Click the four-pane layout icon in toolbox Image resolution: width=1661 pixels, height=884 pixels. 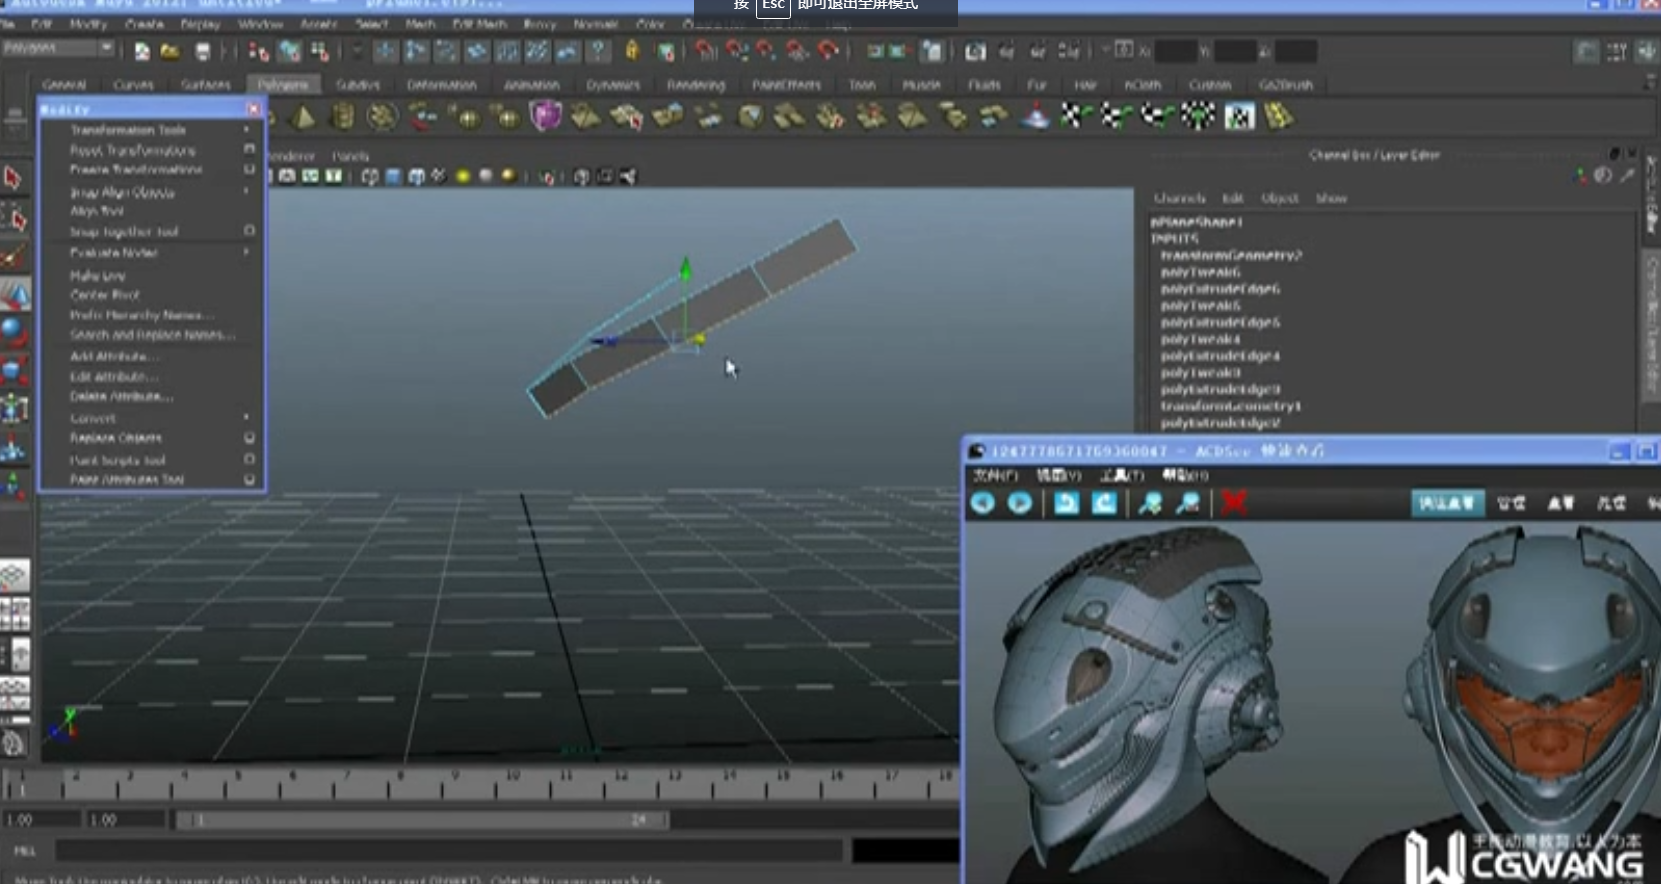(x=14, y=613)
